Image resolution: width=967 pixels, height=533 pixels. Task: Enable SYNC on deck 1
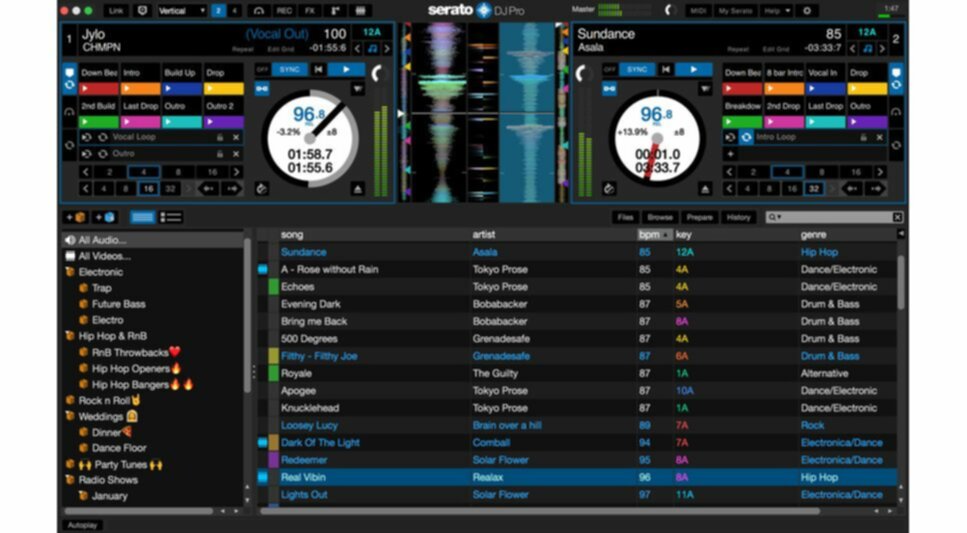pyautogui.click(x=289, y=70)
